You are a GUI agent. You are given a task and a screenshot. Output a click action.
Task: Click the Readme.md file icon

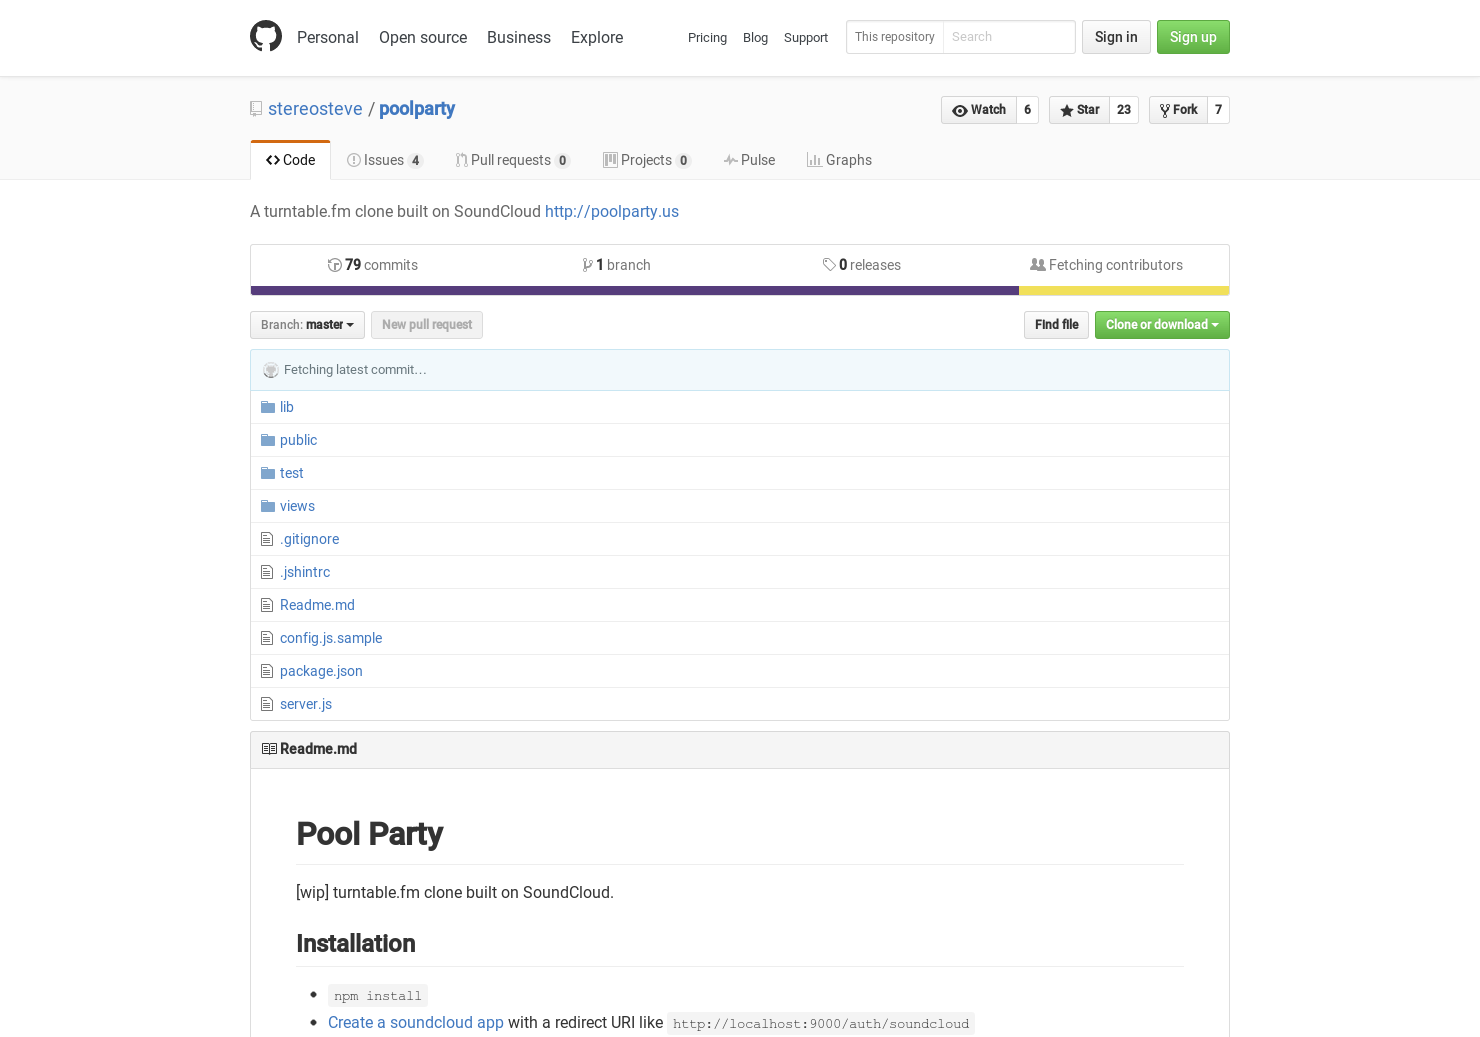point(266,604)
